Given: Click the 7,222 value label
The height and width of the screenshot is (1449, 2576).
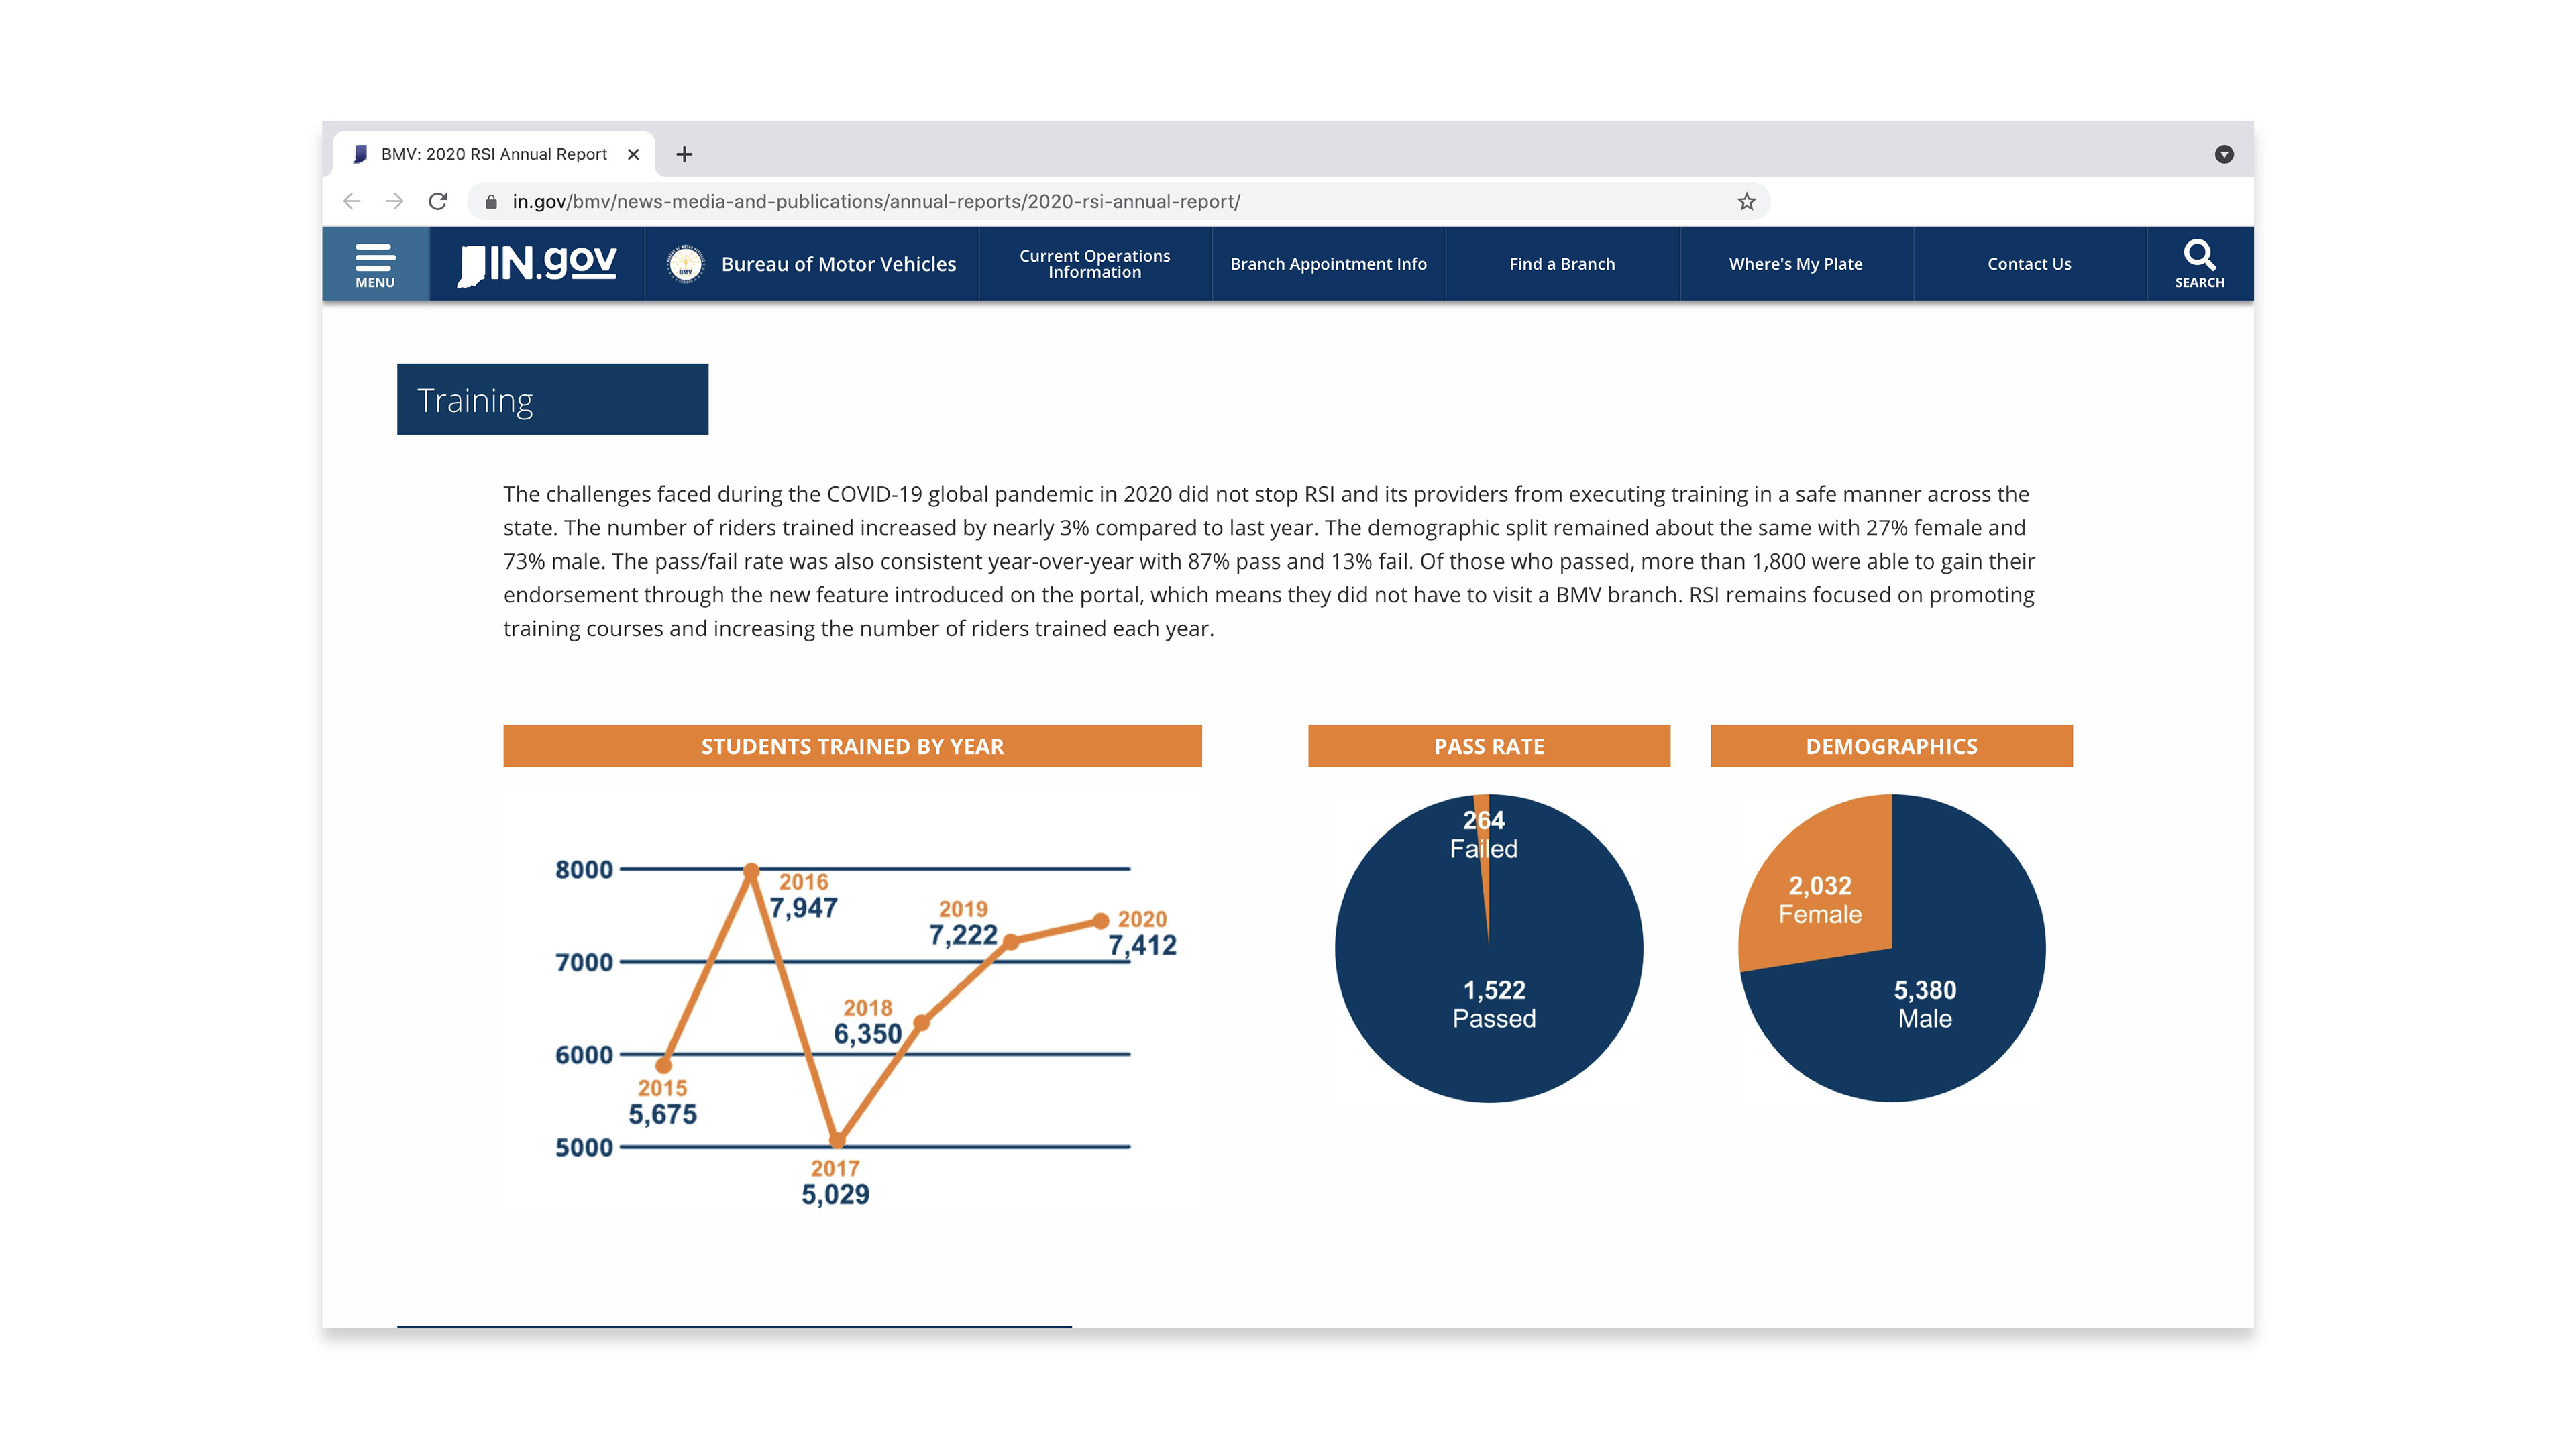Looking at the screenshot, I should click(x=963, y=935).
